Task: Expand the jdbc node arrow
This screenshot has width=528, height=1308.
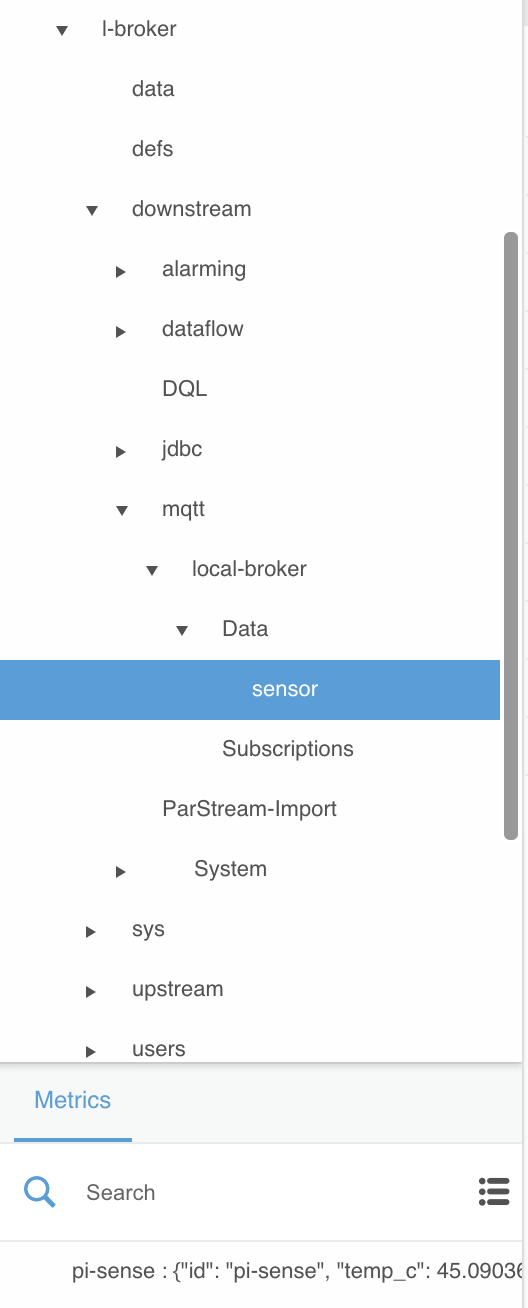Action: 121,451
